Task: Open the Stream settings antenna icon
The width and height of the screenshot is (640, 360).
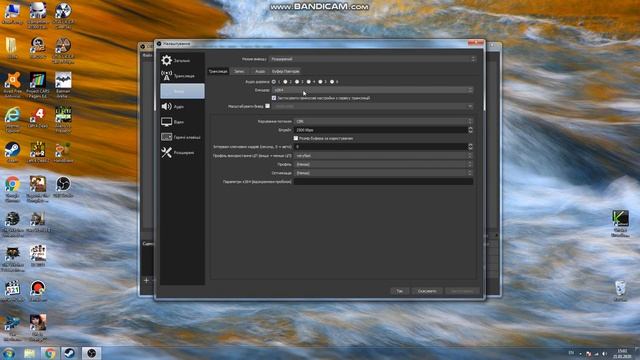Action: tap(166, 76)
